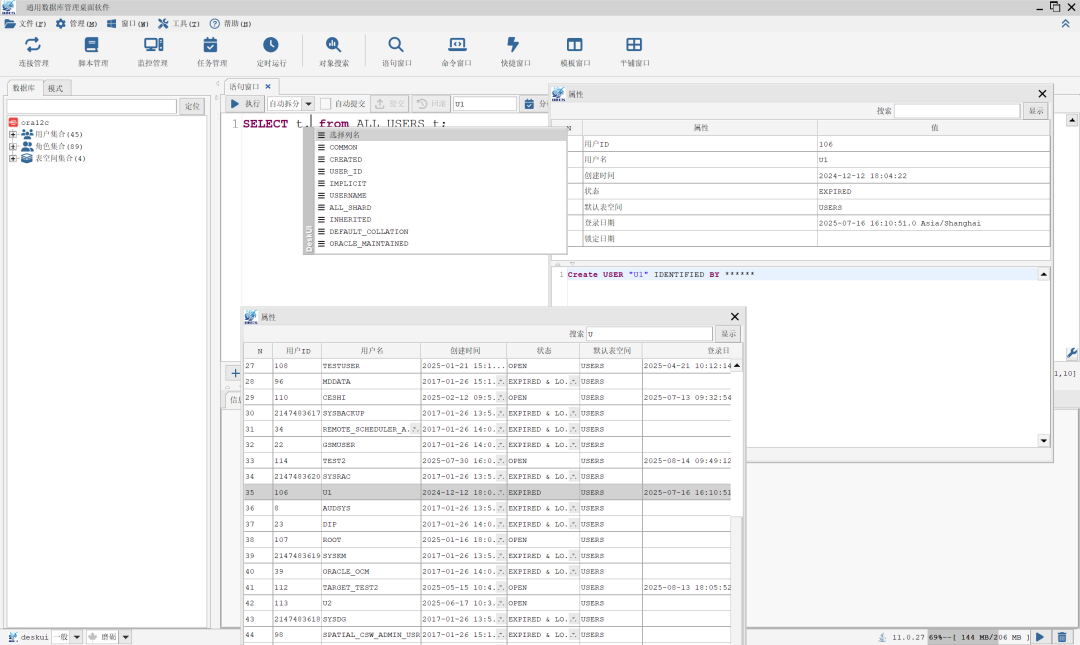Screen dimensions: 1080x645
Task: Switch to the 模式 tab
Action: click(56, 88)
